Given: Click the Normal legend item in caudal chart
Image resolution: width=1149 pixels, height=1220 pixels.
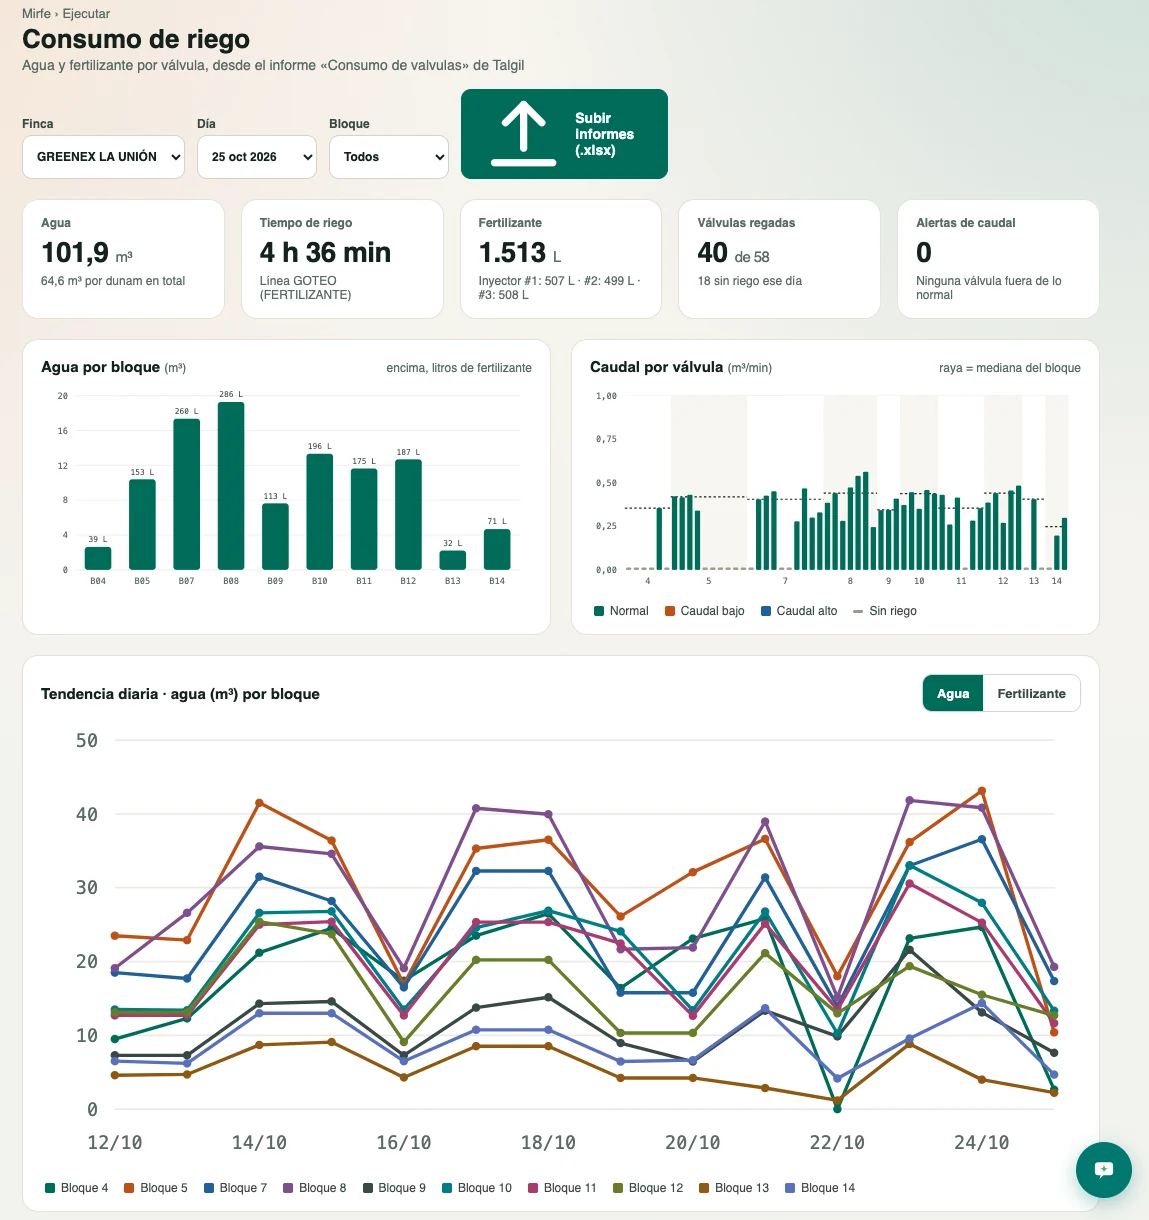Looking at the screenshot, I should [x=621, y=611].
